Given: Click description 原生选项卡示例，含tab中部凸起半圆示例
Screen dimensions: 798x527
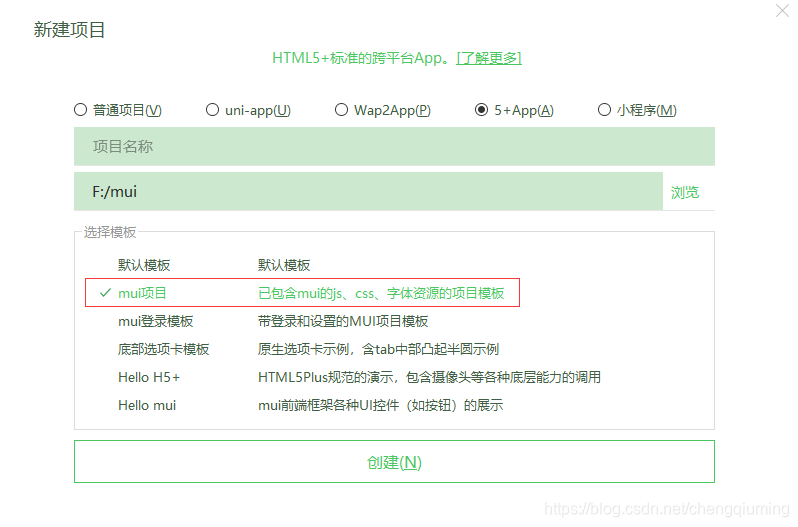Looking at the screenshot, I should click(378, 349).
